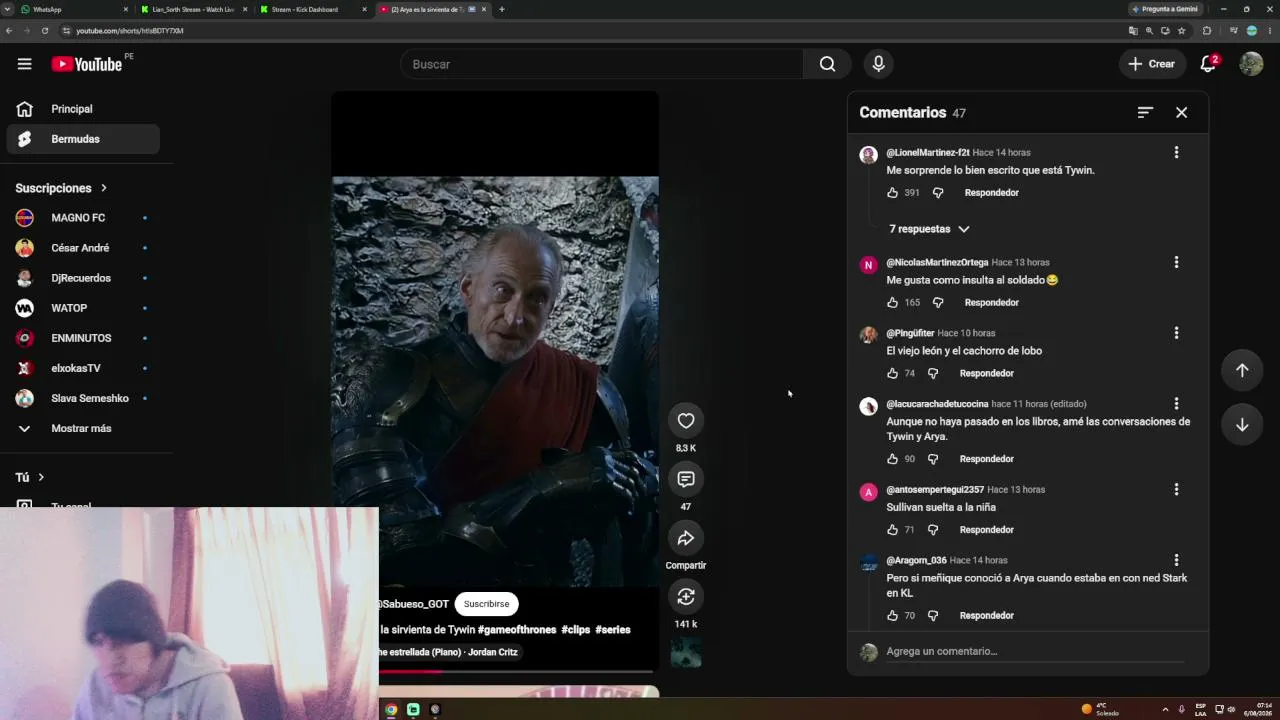Open the César André subscription channel

point(82,248)
